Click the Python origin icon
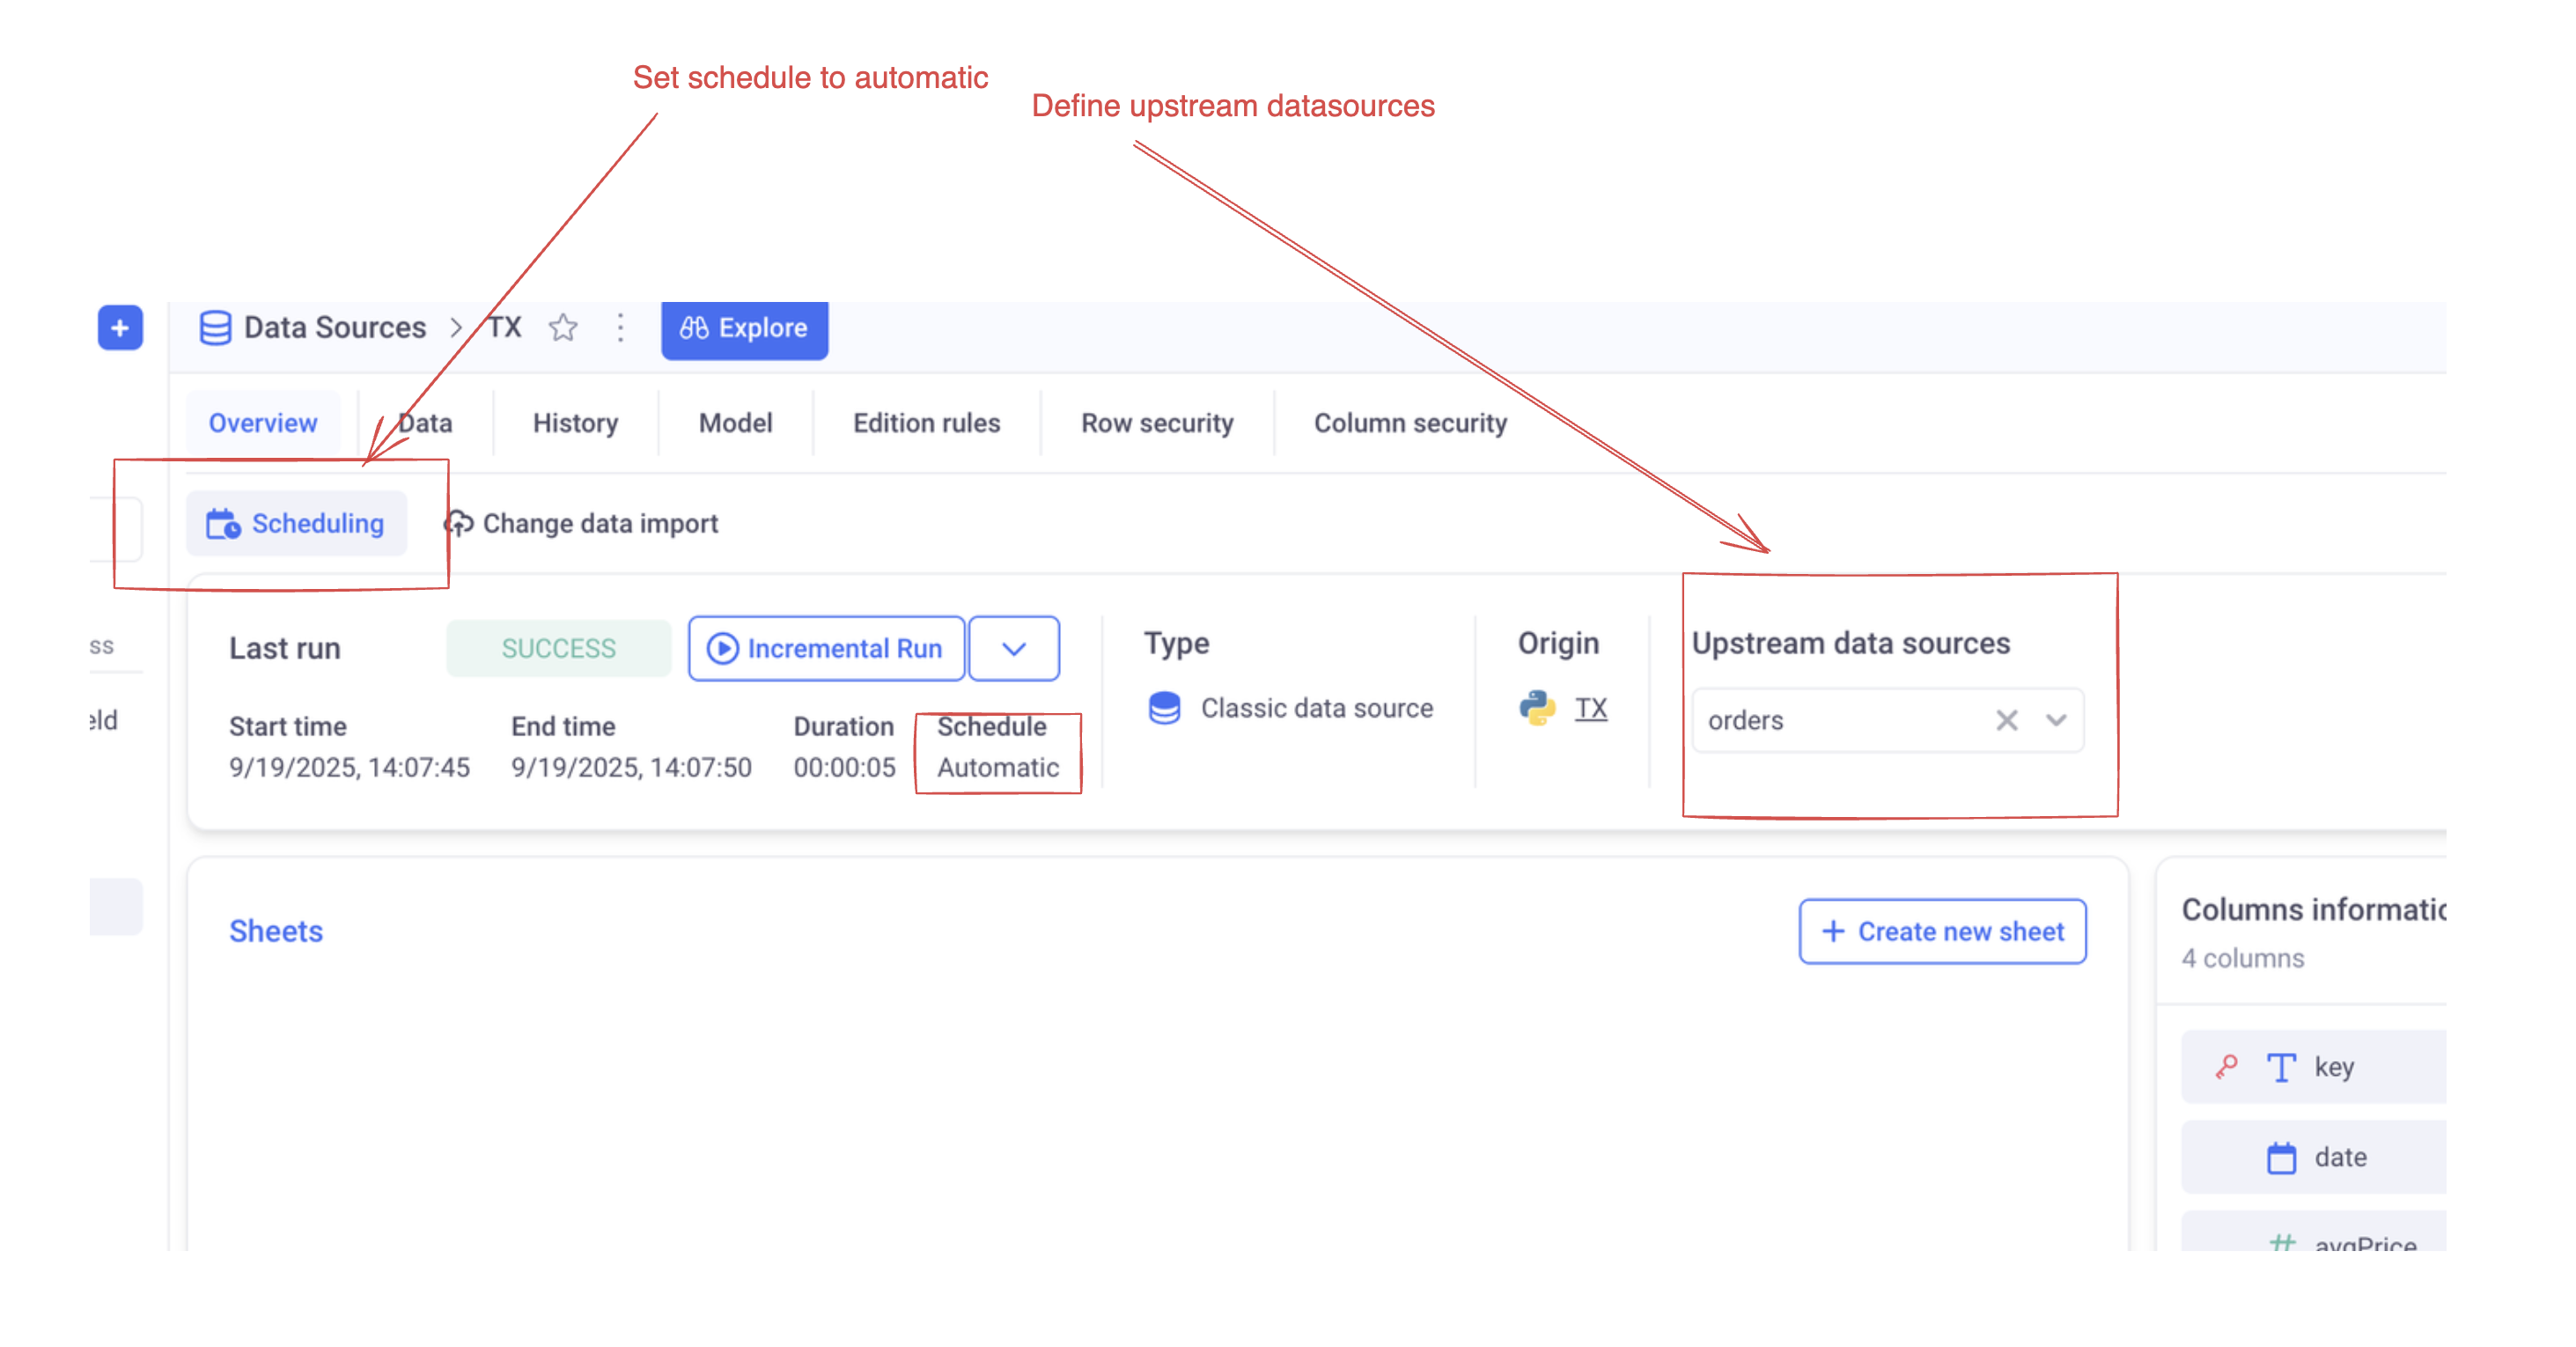Viewport: 2576px width, 1347px height. click(1537, 708)
